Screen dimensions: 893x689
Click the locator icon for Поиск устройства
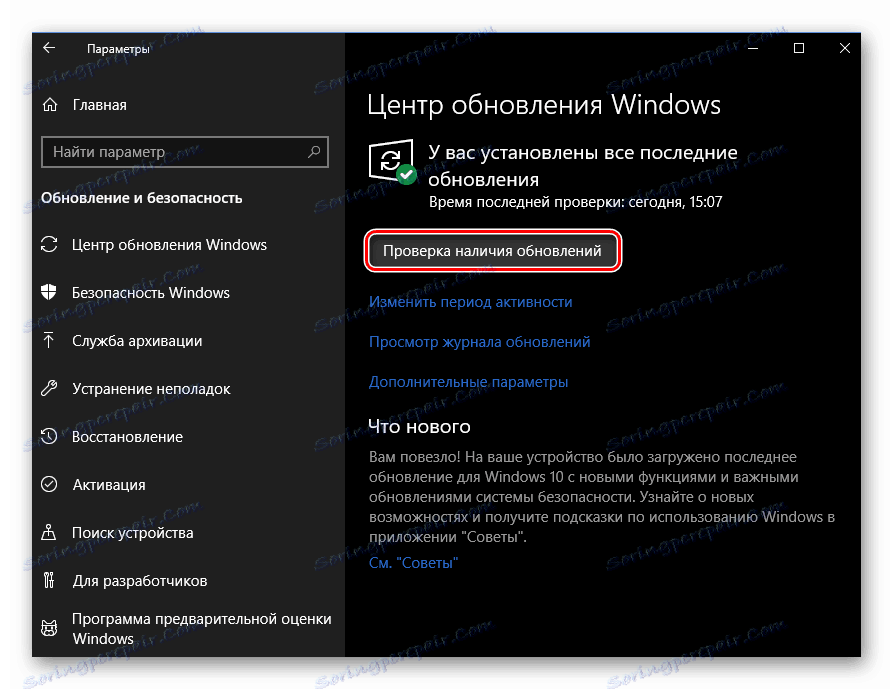point(49,532)
